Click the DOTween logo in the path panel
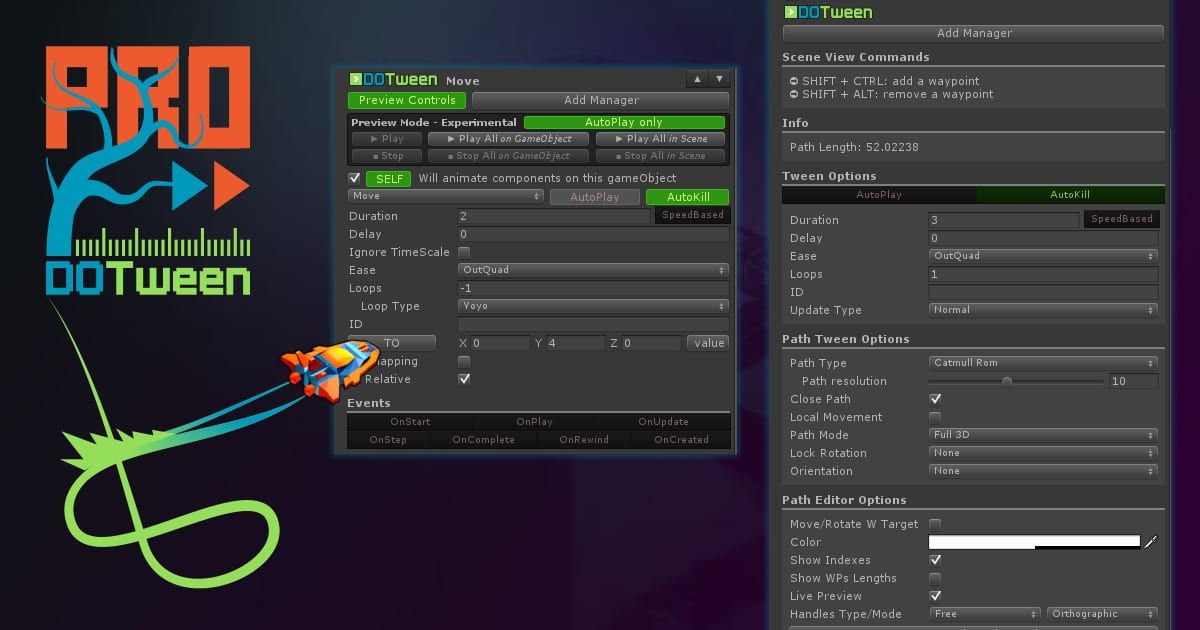Screen dimensions: 1200x630 (828, 13)
